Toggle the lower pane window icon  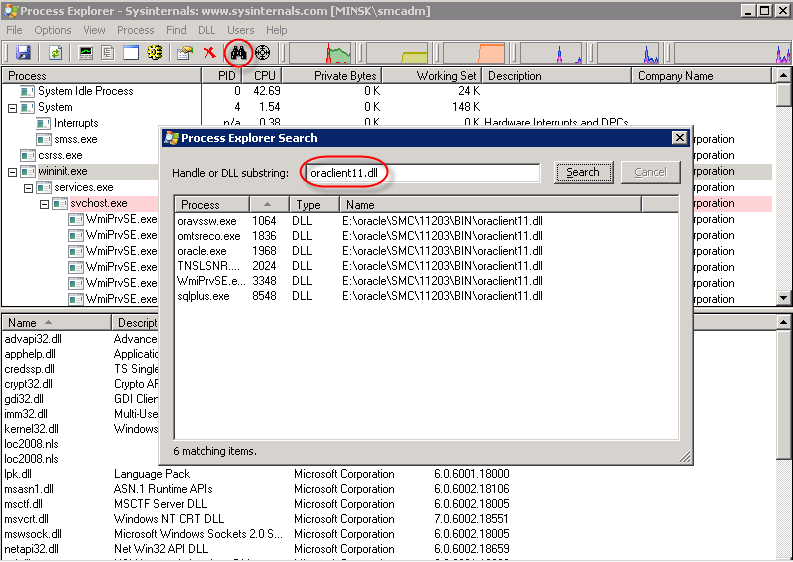tap(131, 52)
